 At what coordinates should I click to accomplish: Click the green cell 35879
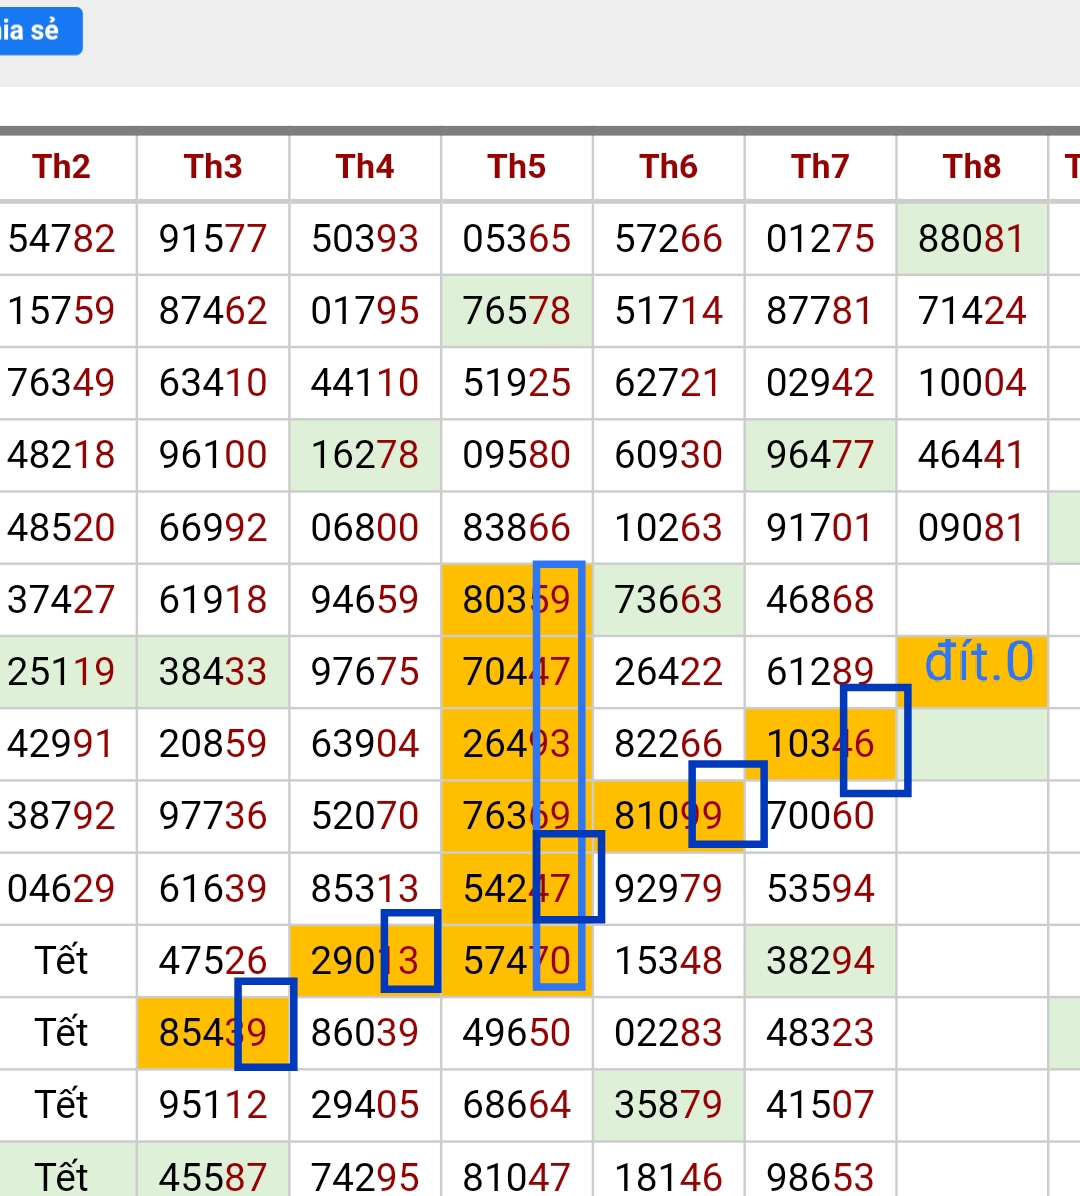pos(668,1105)
